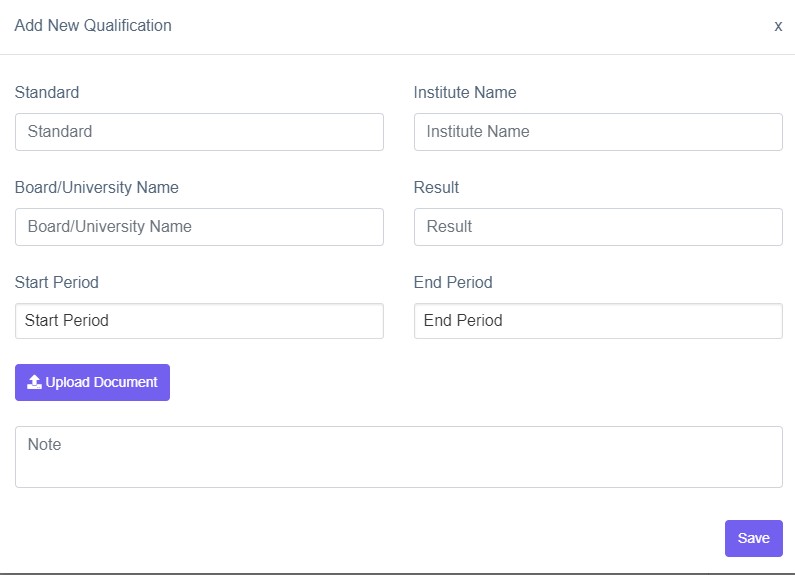The image size is (795, 575).
Task: Open the End Period date field
Action: point(598,321)
